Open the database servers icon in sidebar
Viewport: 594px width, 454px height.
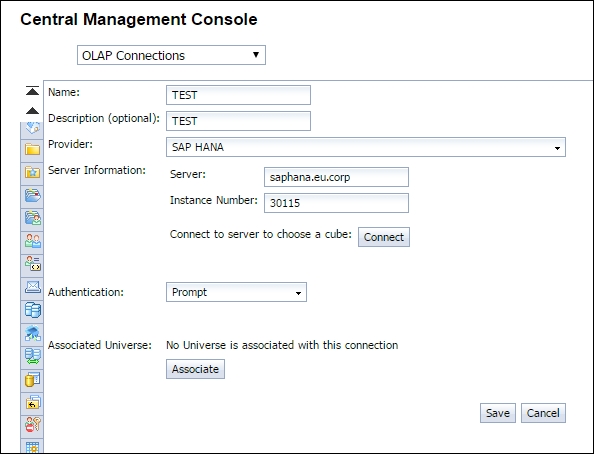pos(33,310)
